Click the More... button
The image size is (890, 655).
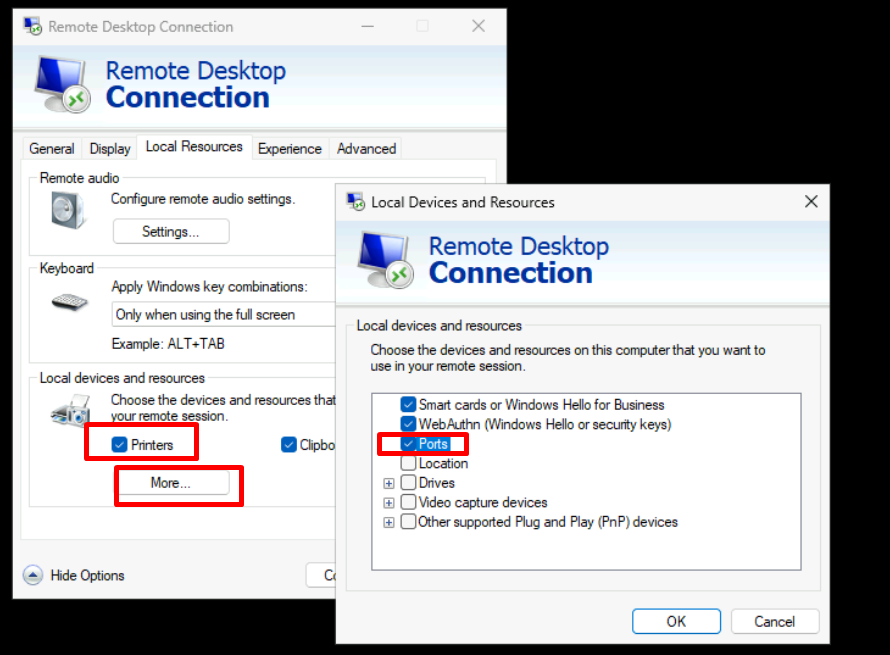[173, 483]
